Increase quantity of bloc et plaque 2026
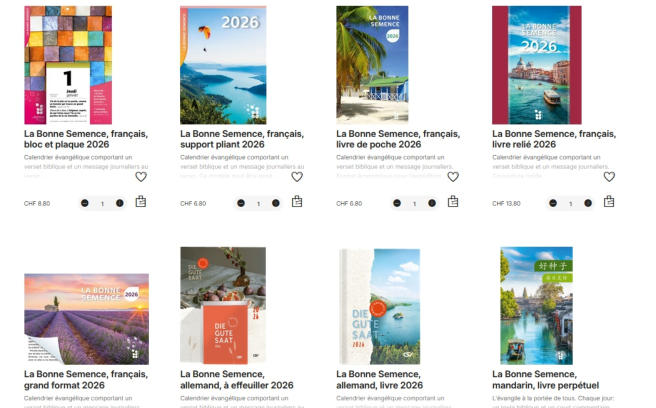The width and height of the screenshot is (656, 408). pyautogui.click(x=120, y=203)
